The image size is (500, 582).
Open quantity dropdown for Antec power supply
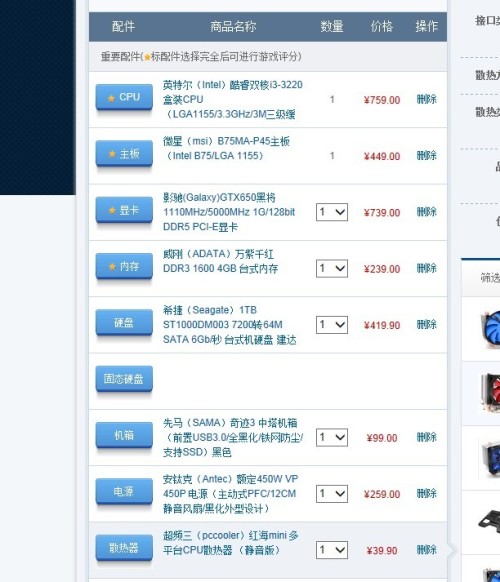point(332,494)
